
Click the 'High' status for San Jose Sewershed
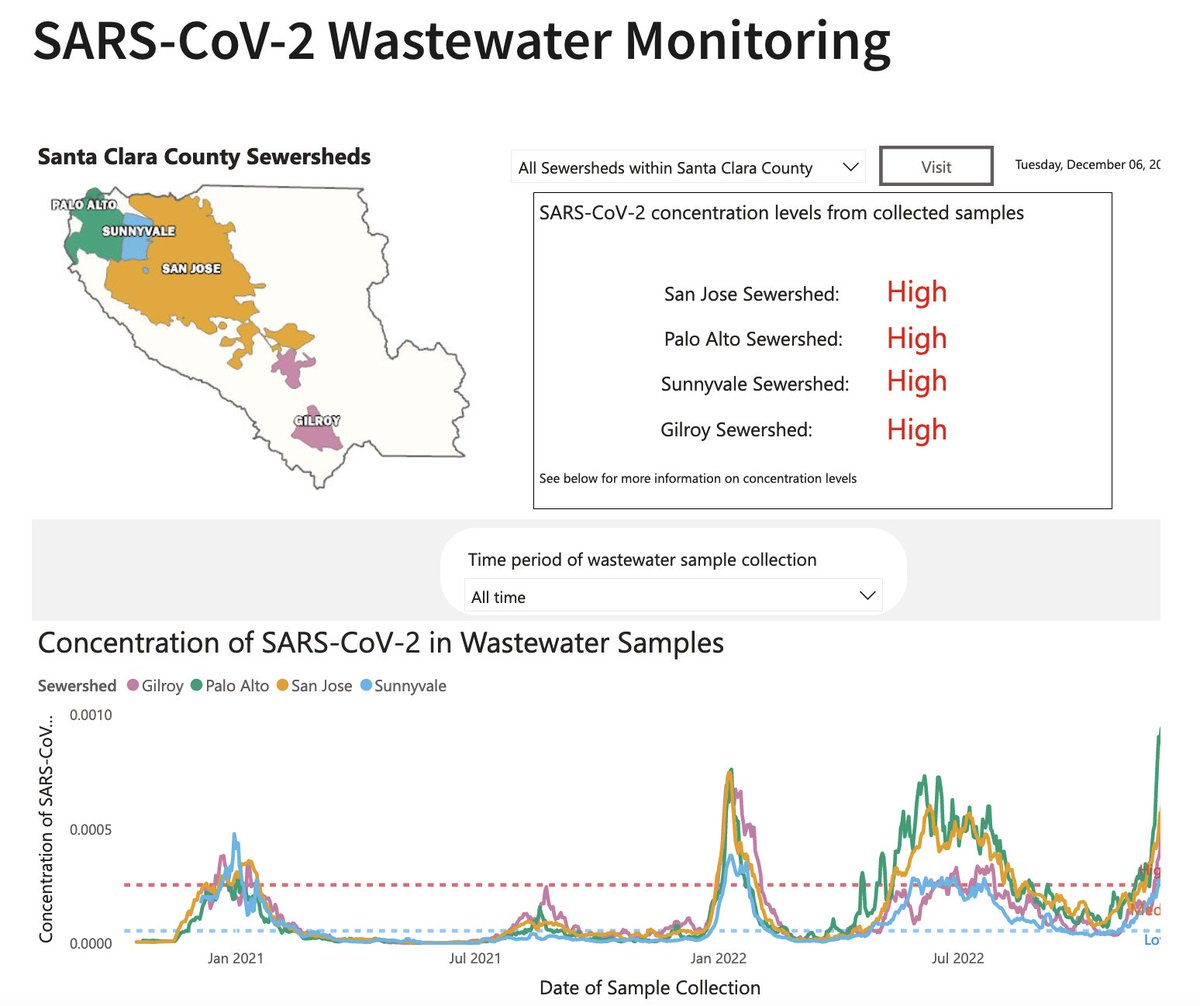915,293
